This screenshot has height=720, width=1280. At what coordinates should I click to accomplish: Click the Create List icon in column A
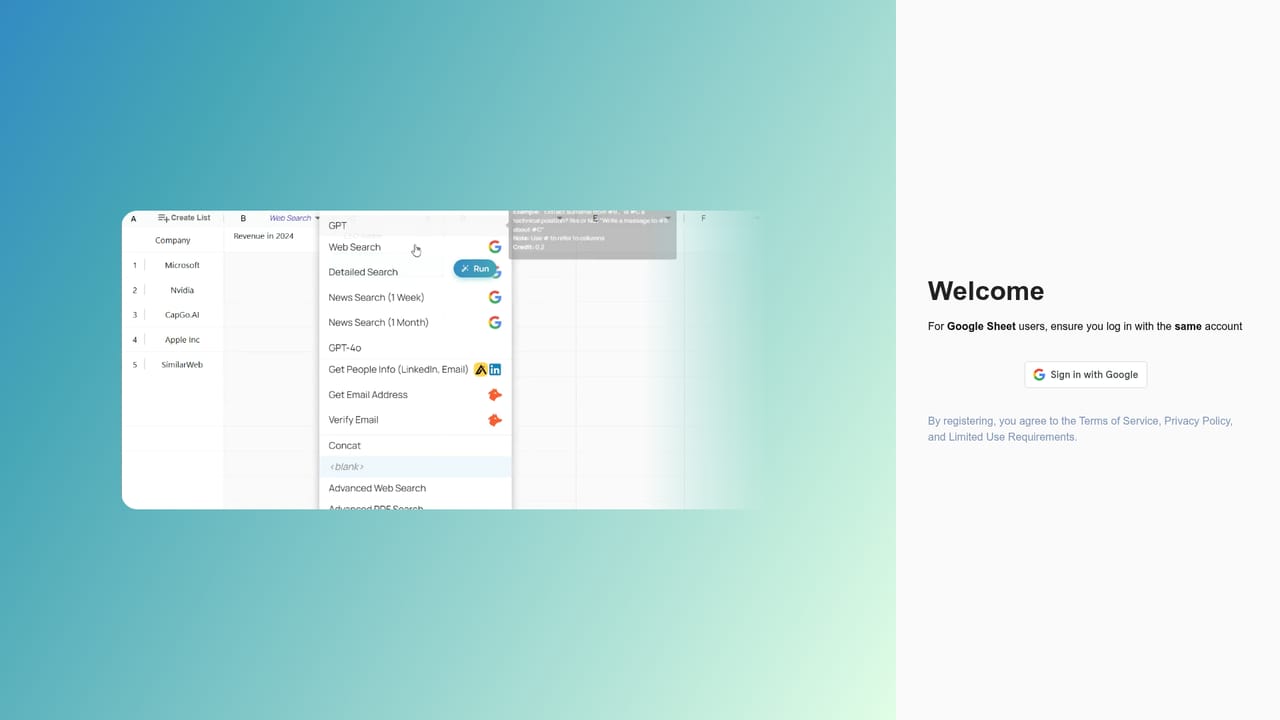click(164, 218)
